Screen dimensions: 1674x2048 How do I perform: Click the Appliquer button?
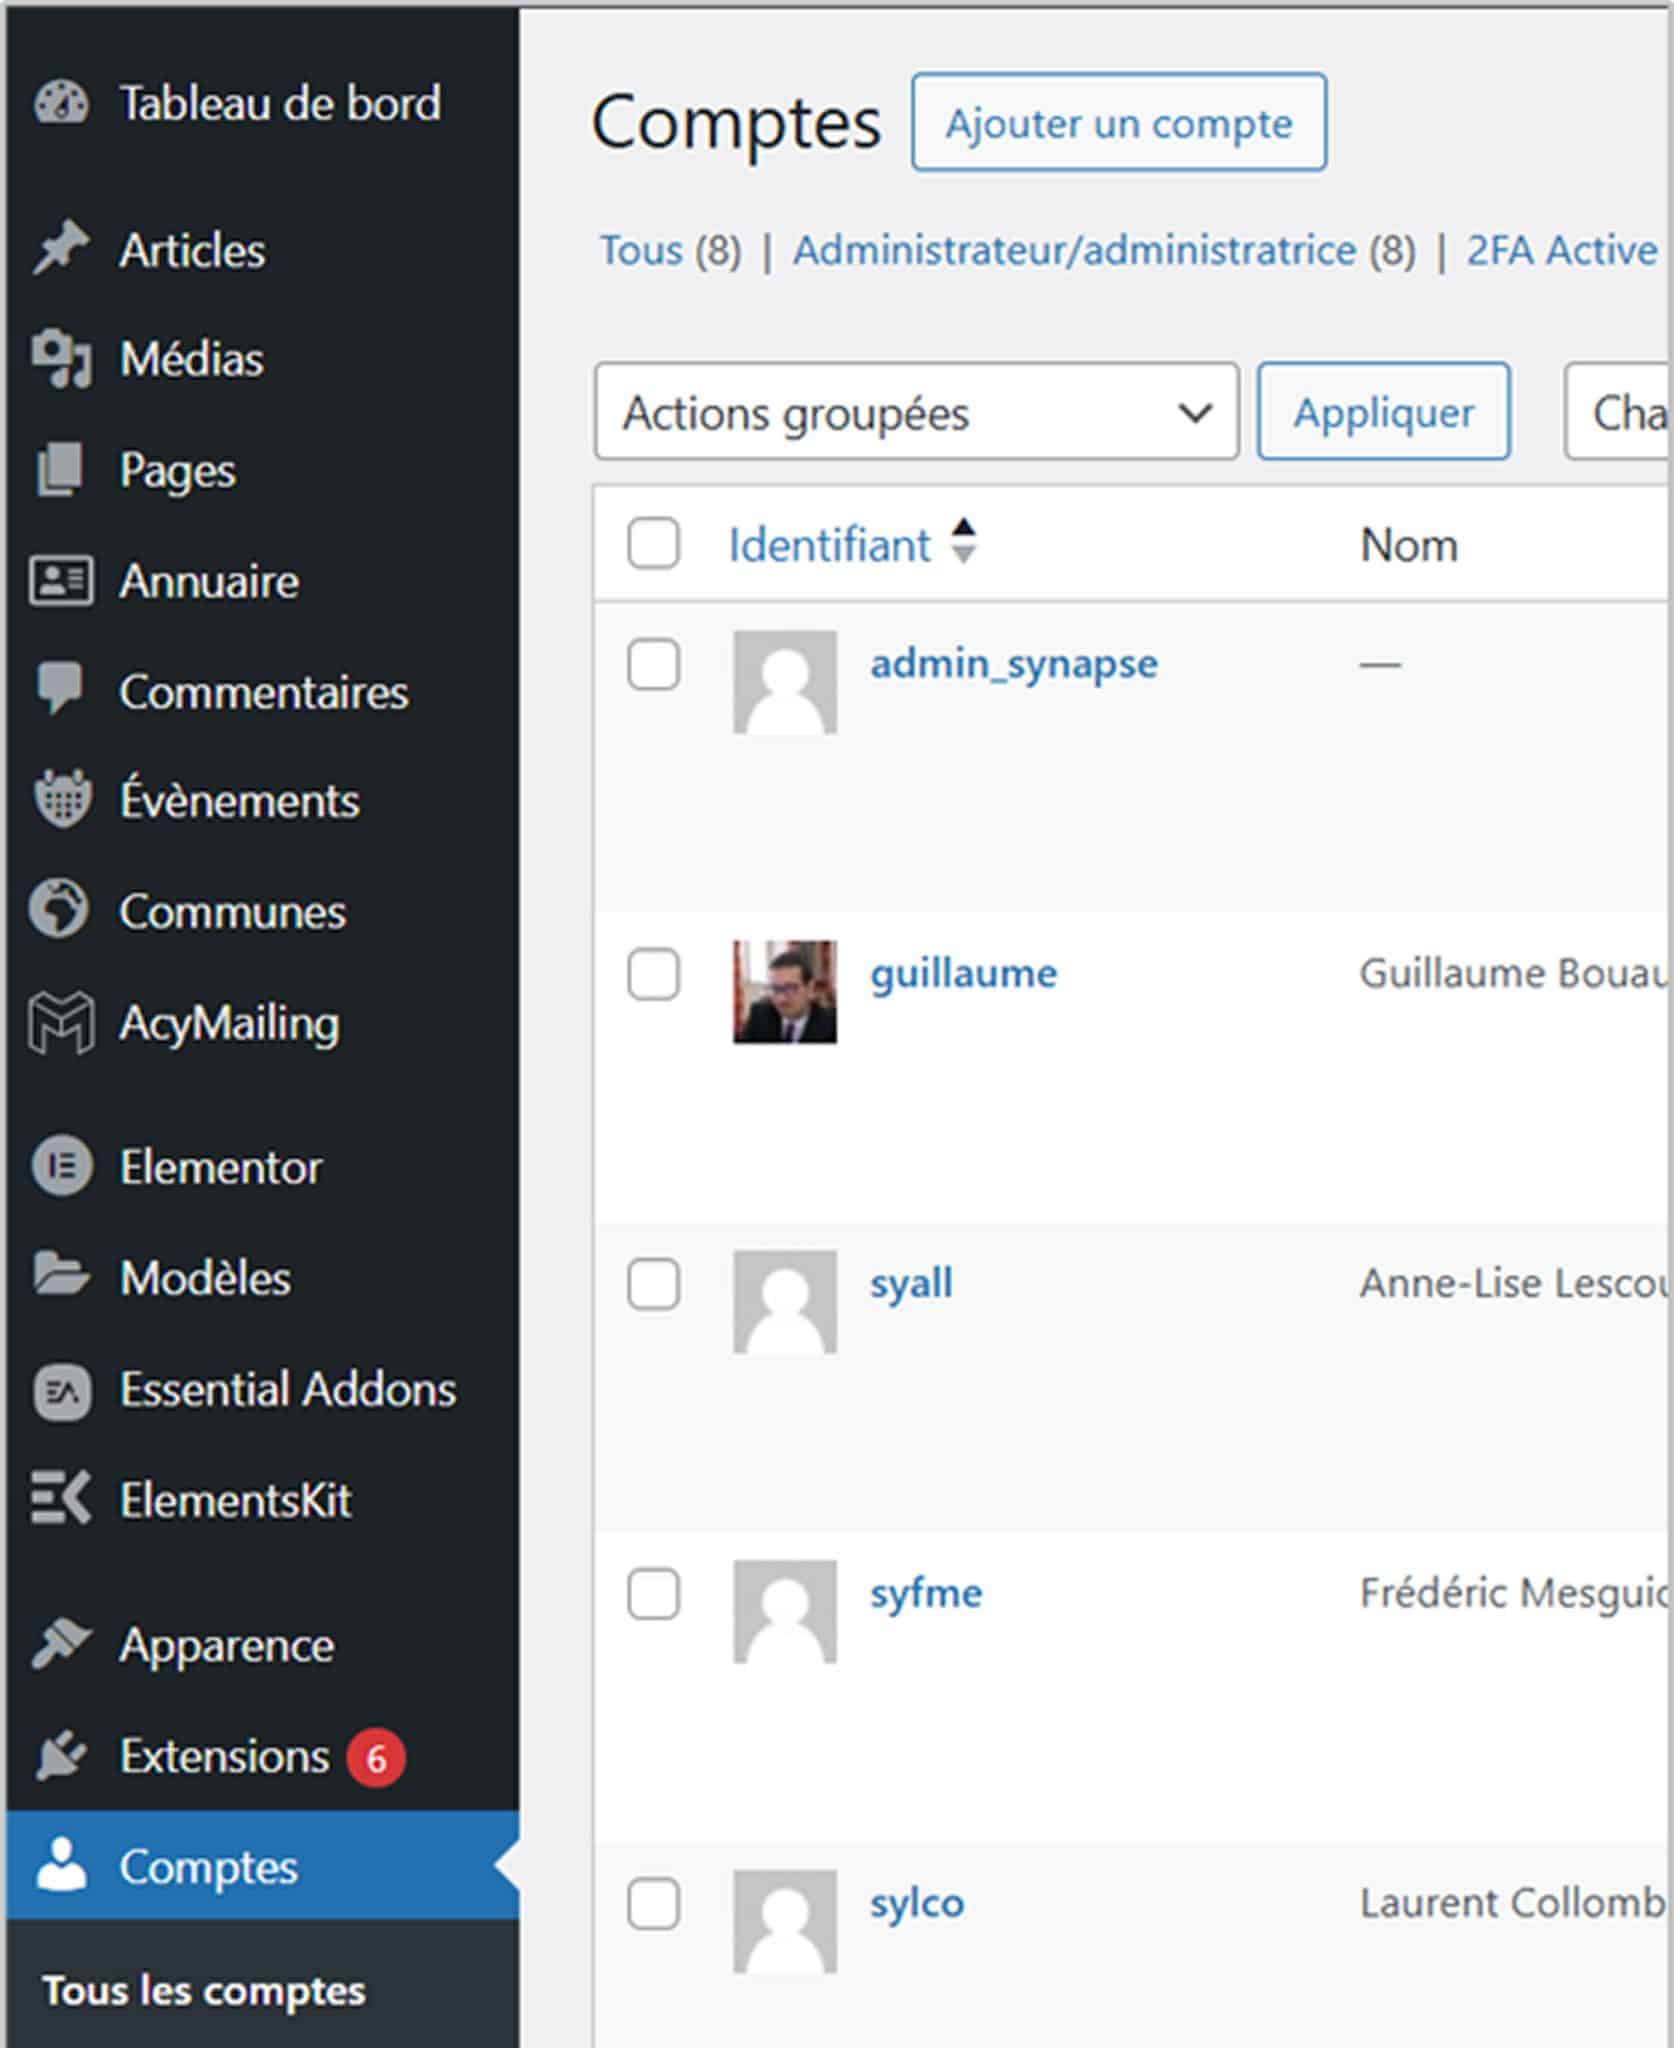pos(1383,412)
